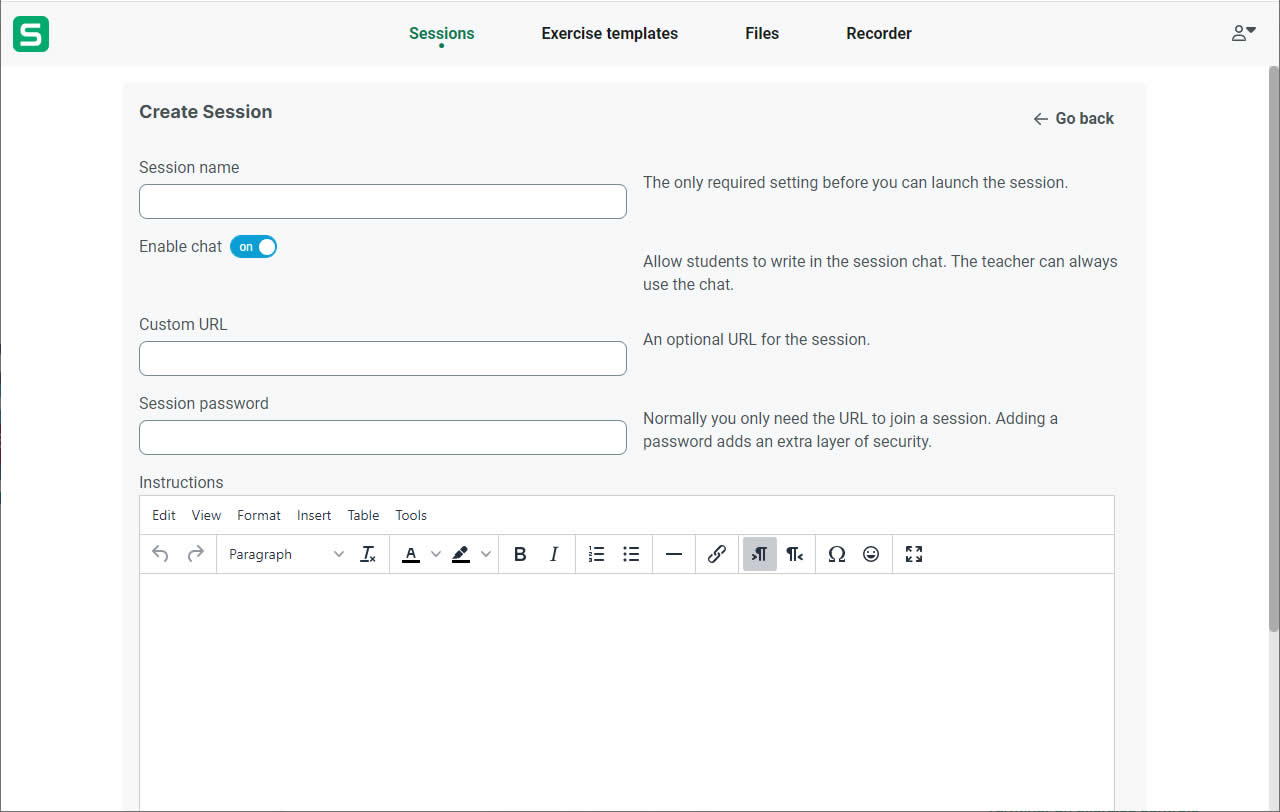The width and height of the screenshot is (1280, 812).
Task: Insert a numbered list
Action: click(597, 554)
